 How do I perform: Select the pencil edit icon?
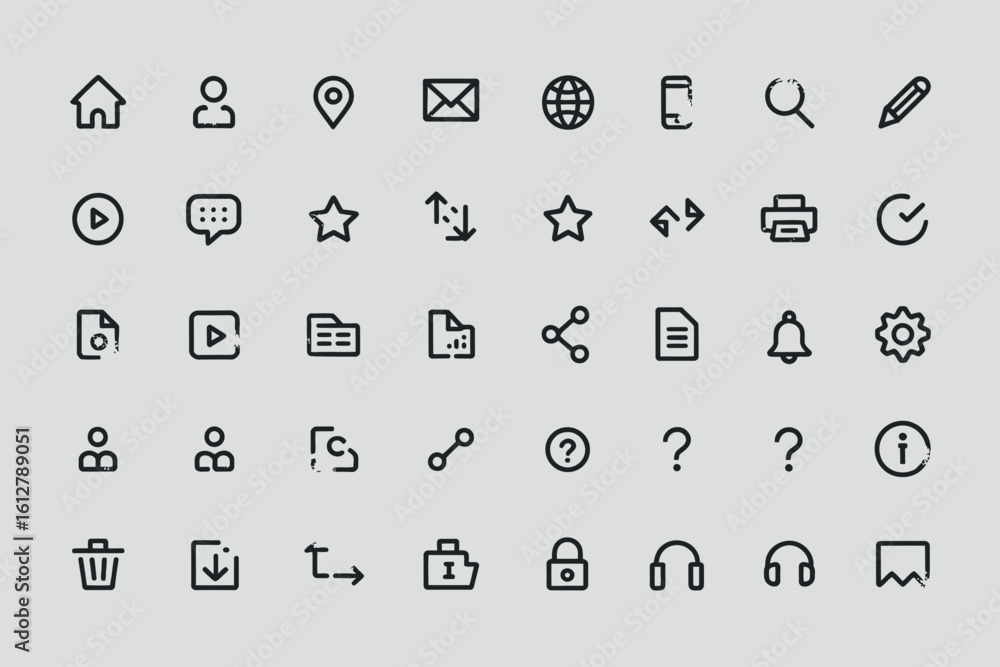[x=904, y=103]
